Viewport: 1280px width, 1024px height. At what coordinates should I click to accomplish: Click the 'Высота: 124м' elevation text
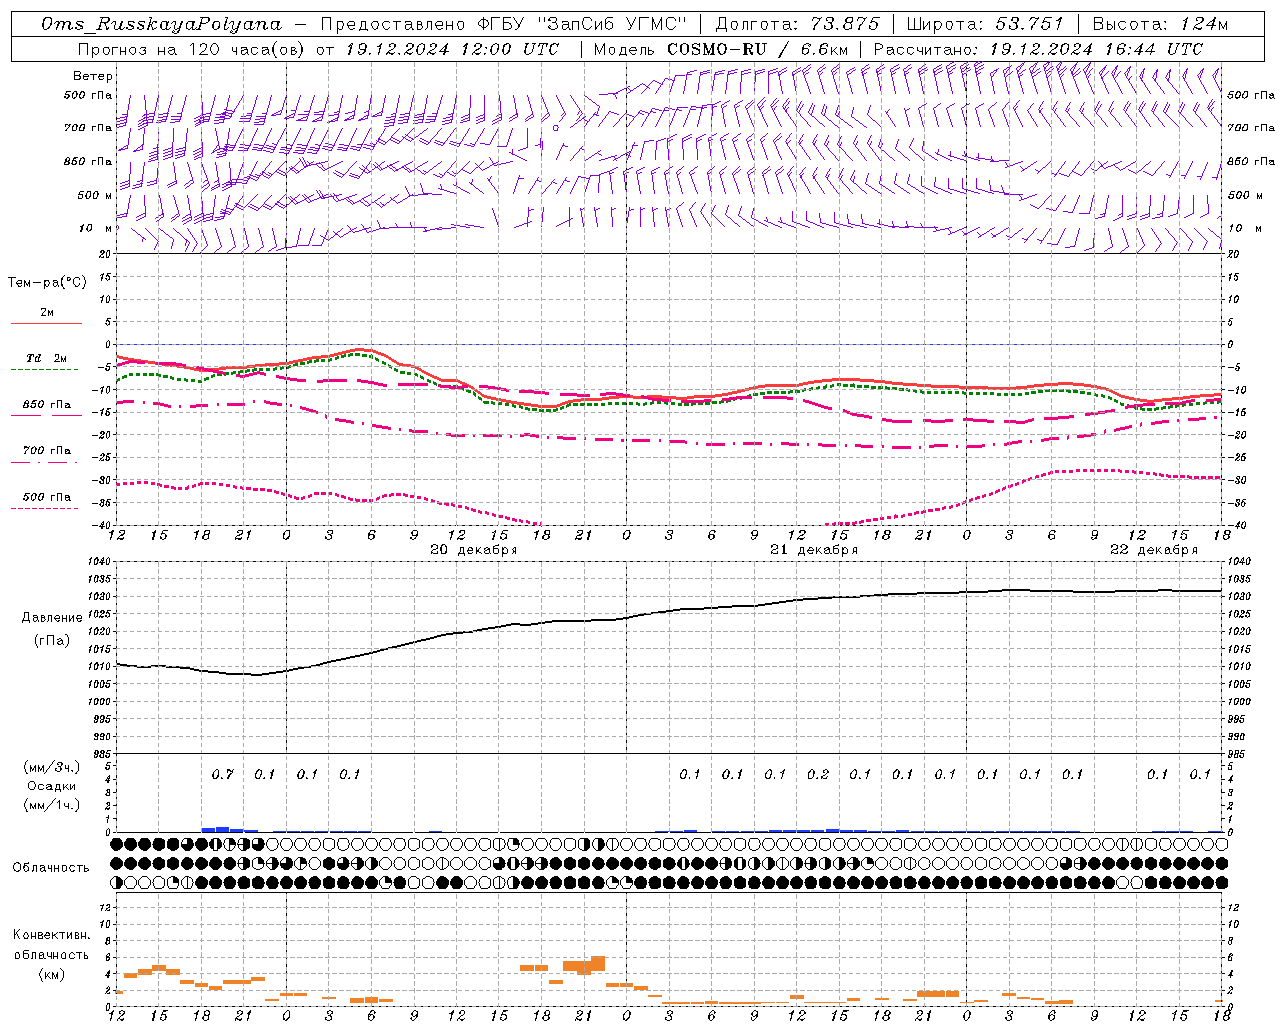(x=1160, y=24)
